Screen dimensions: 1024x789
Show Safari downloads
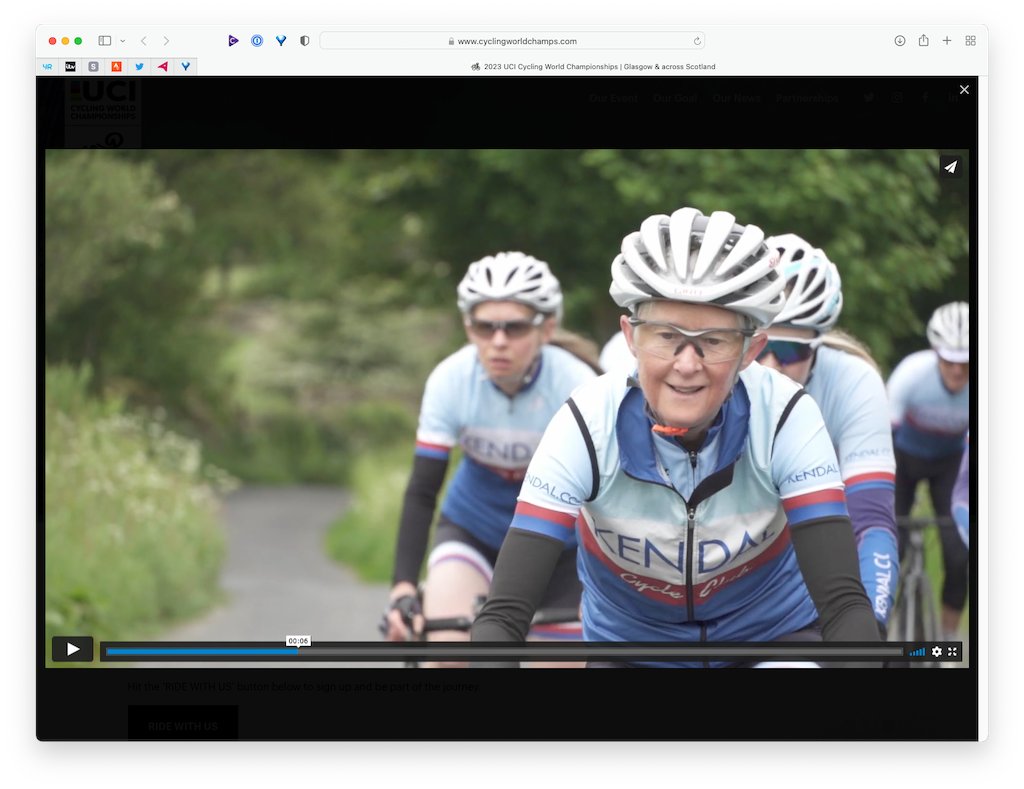tap(899, 40)
